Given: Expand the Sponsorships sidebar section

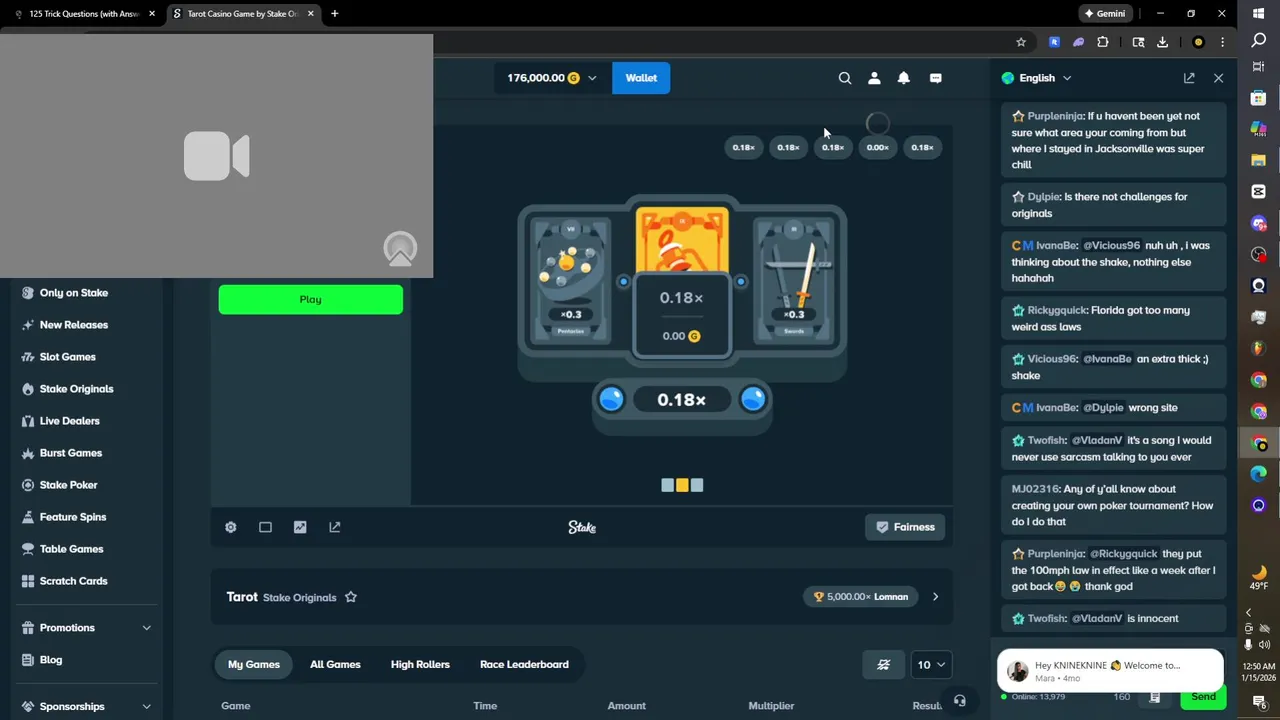Looking at the screenshot, I should coord(146,707).
